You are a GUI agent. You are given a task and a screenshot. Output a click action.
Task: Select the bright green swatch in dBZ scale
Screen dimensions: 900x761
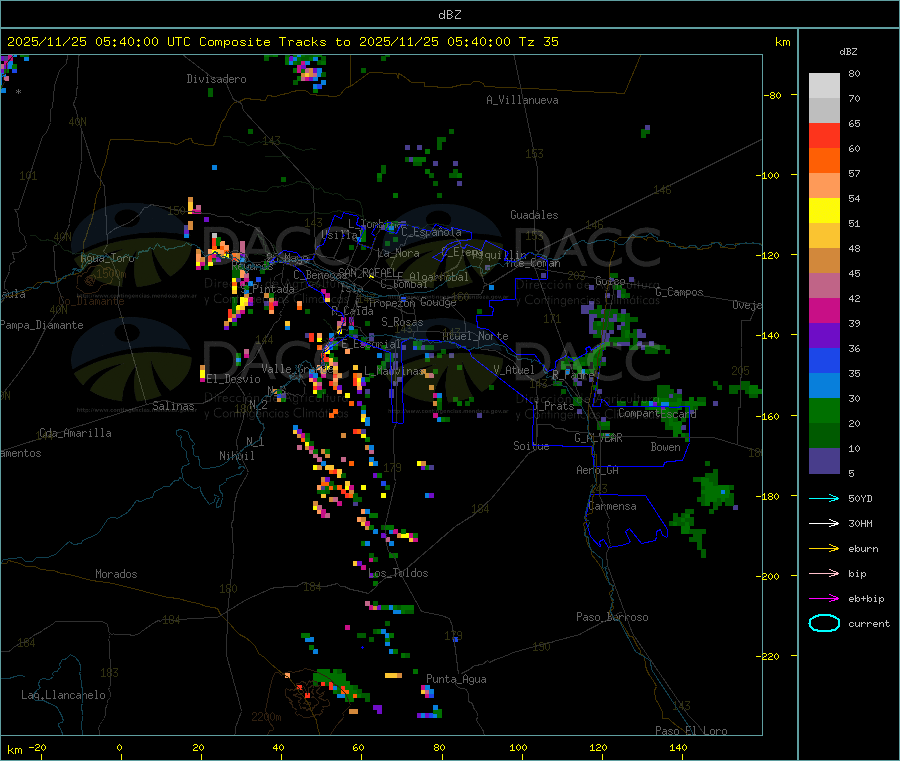pyautogui.click(x=824, y=410)
